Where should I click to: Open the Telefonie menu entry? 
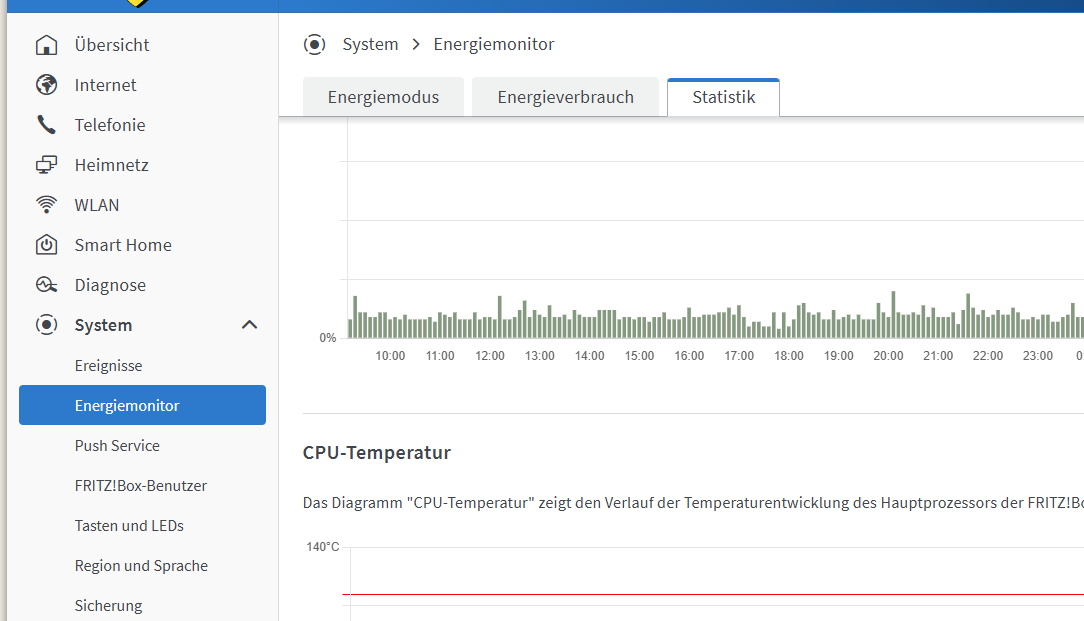point(110,125)
